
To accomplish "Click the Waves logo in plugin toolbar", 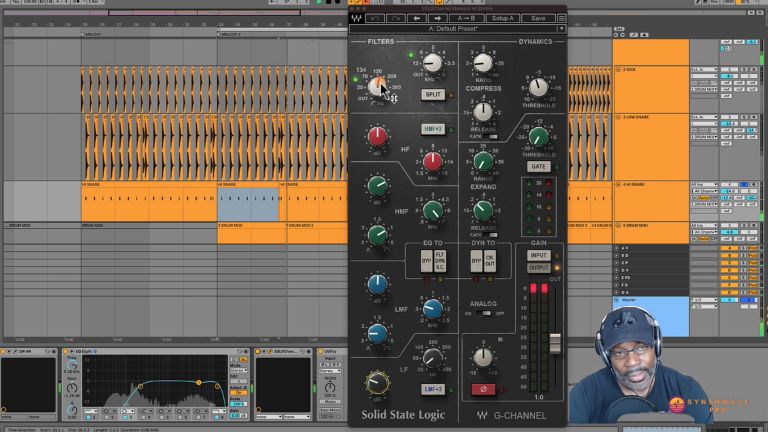I will (x=356, y=19).
